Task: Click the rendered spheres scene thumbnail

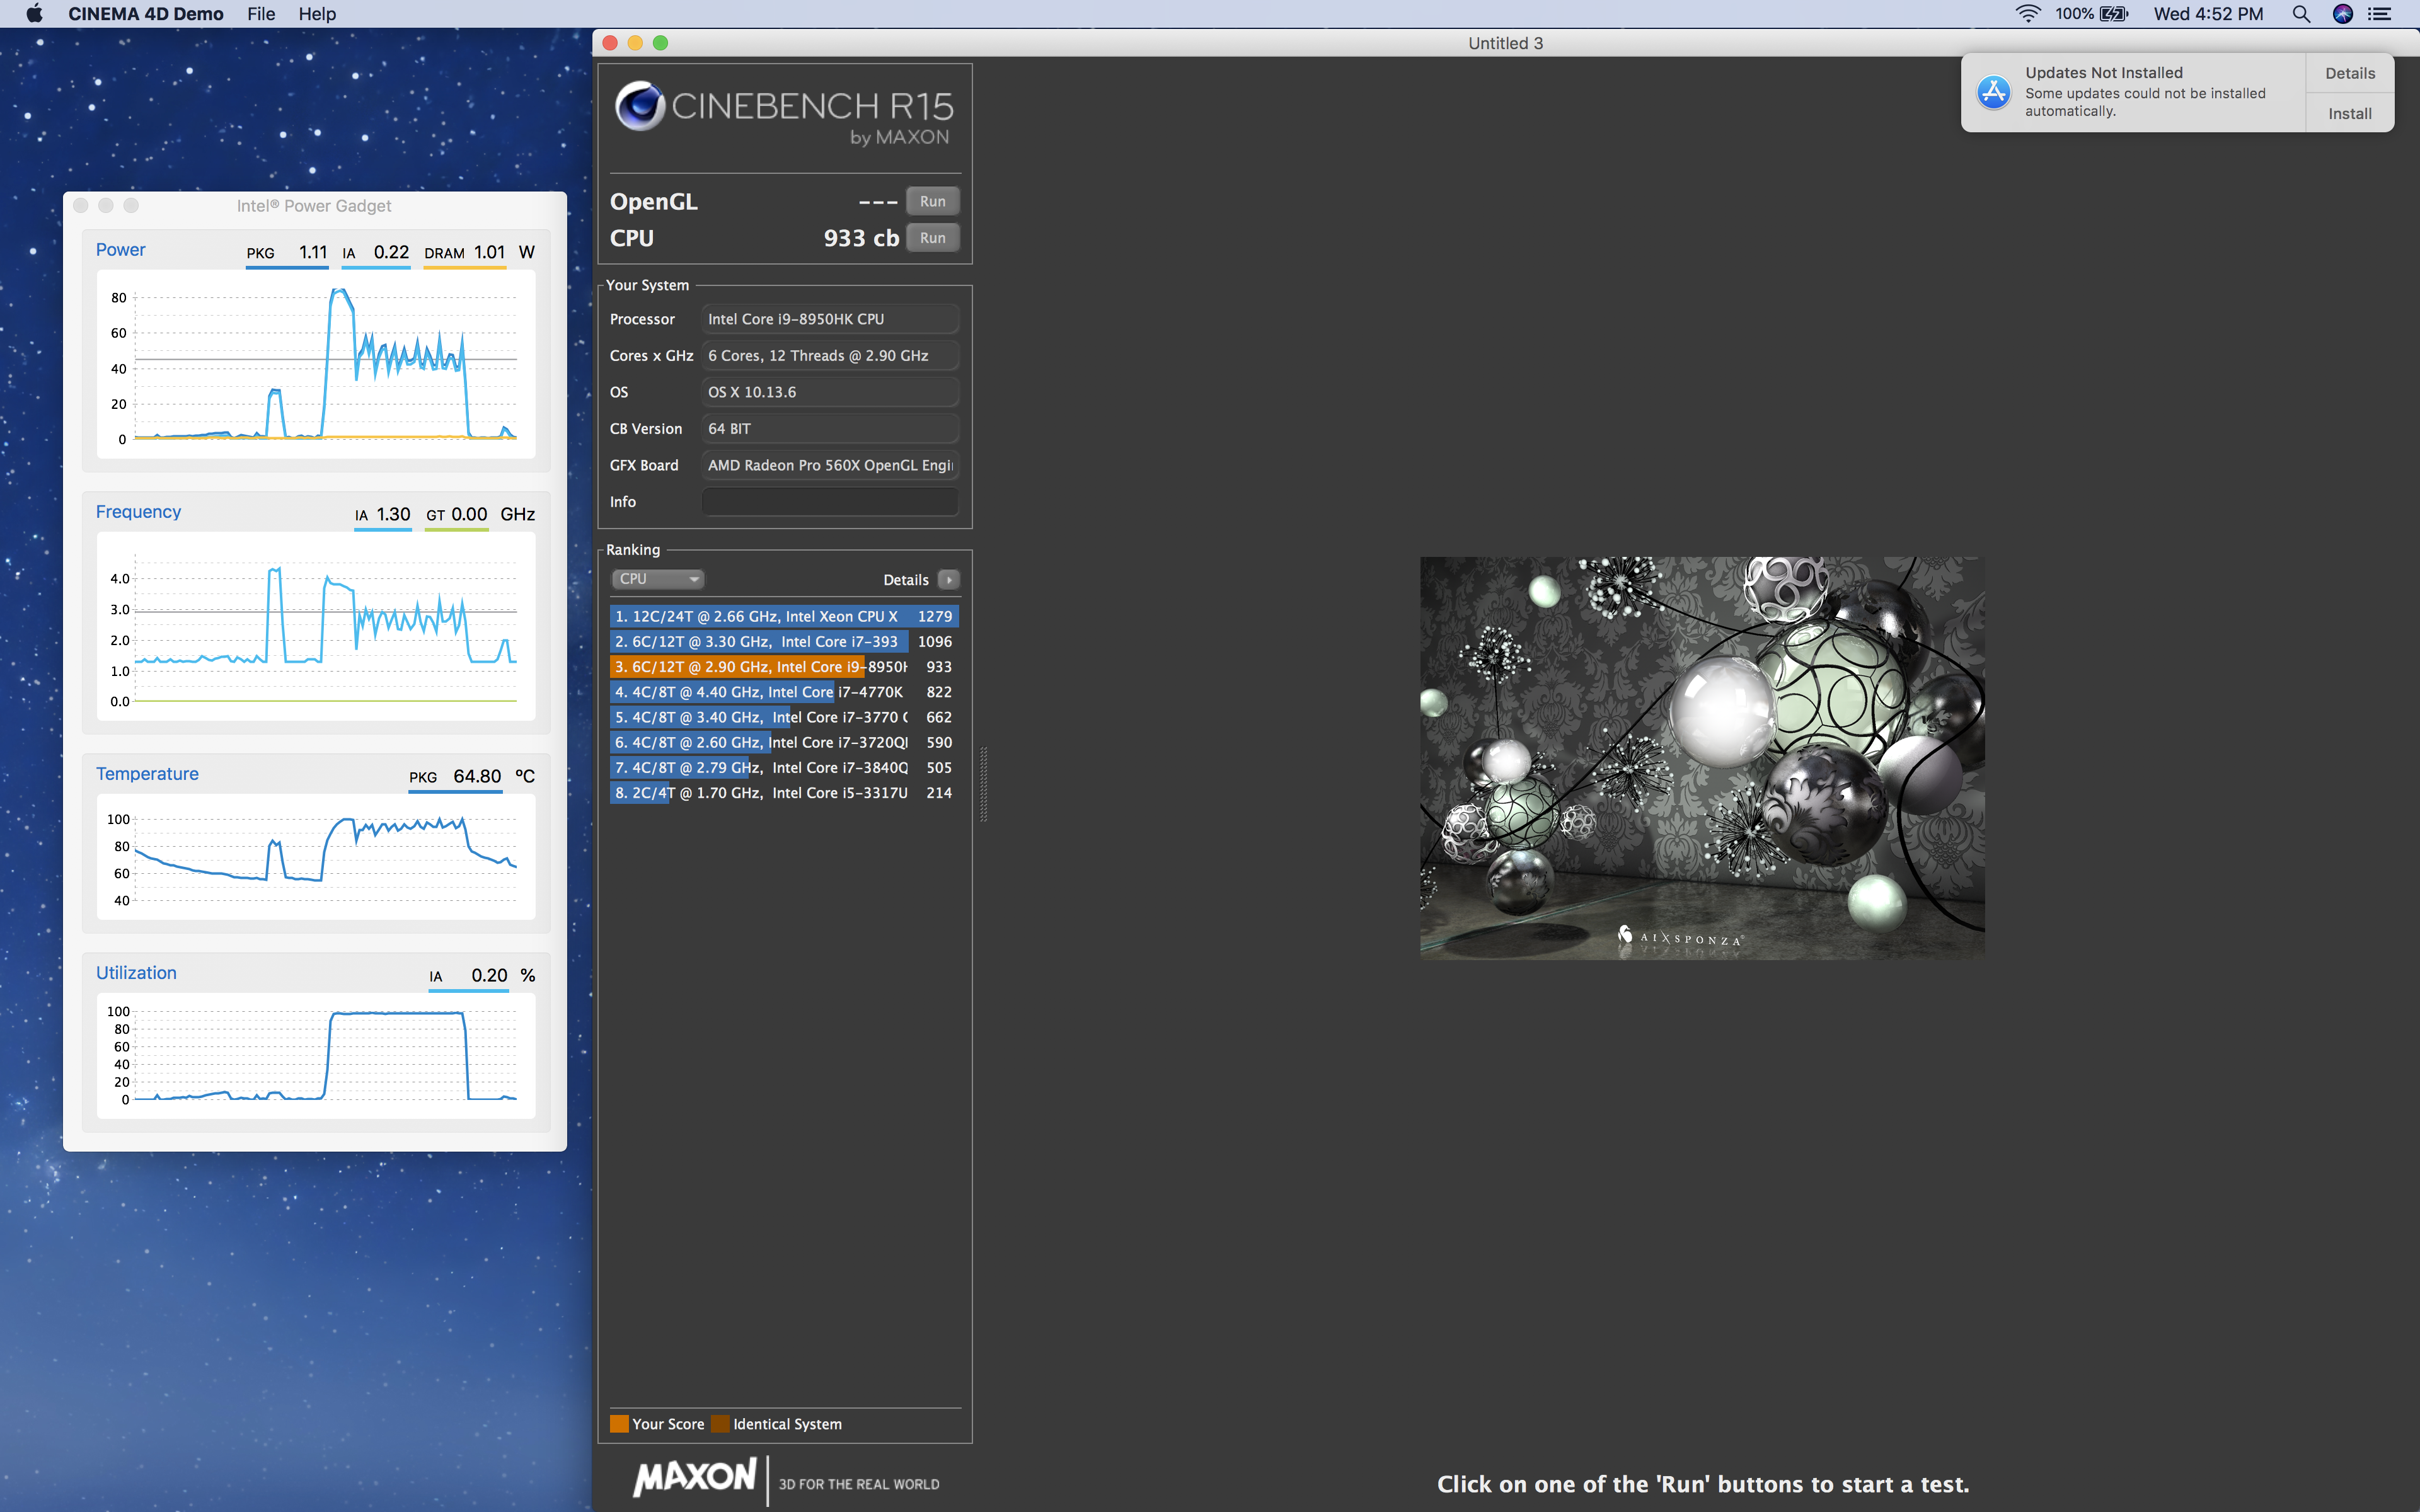Action: pos(1702,758)
